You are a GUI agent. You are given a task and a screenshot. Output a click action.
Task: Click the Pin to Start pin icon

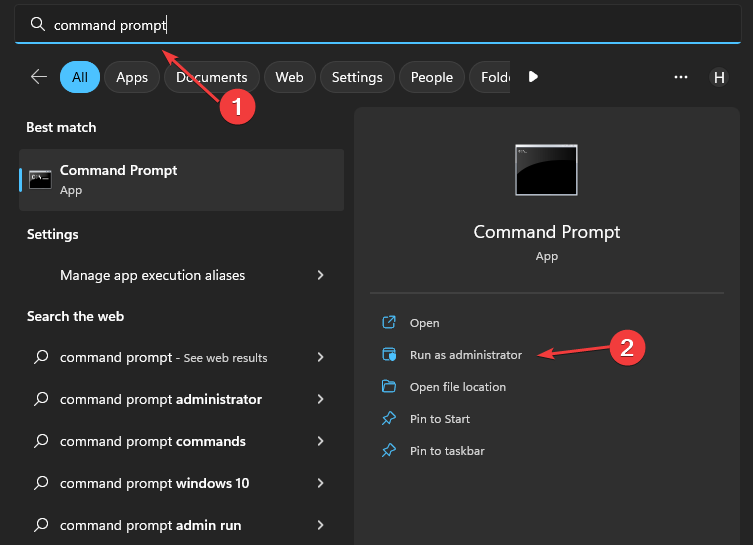pyautogui.click(x=389, y=419)
